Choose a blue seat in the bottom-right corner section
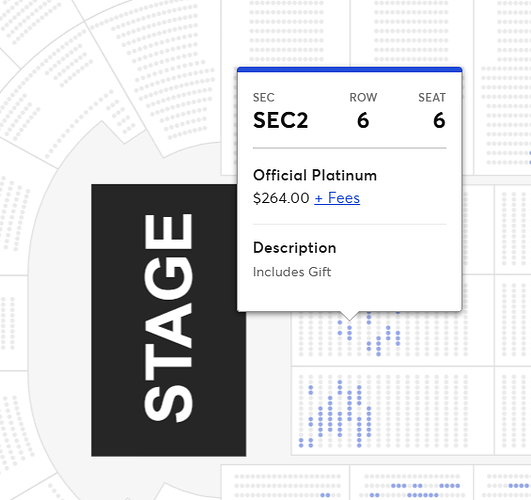This screenshot has height=500, width=531. [516, 485]
